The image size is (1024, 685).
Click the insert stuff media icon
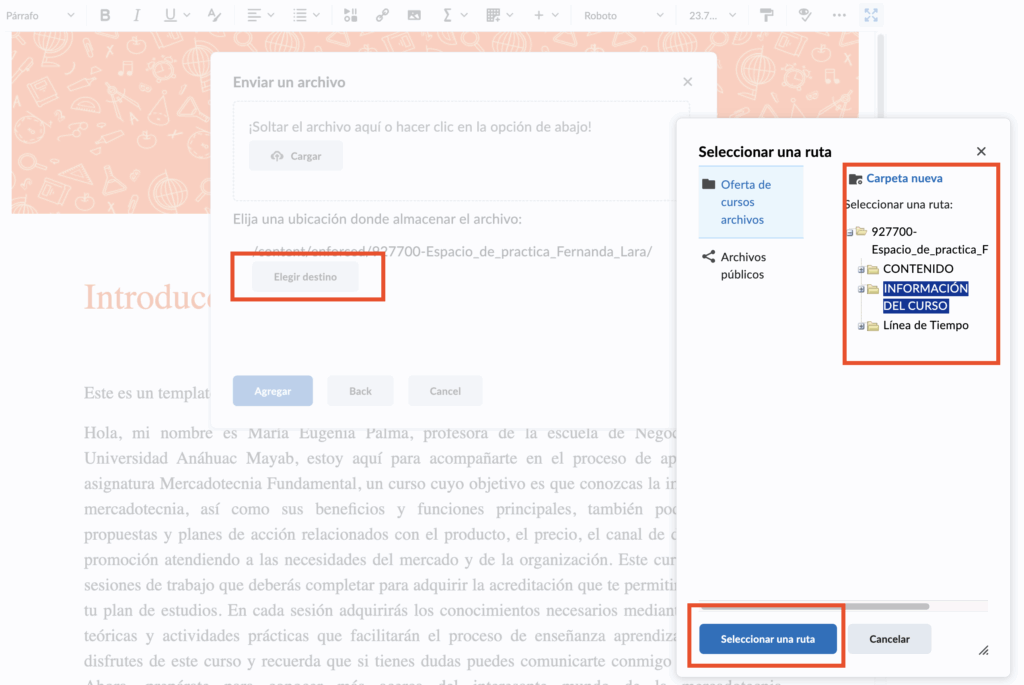pyautogui.click(x=350, y=15)
